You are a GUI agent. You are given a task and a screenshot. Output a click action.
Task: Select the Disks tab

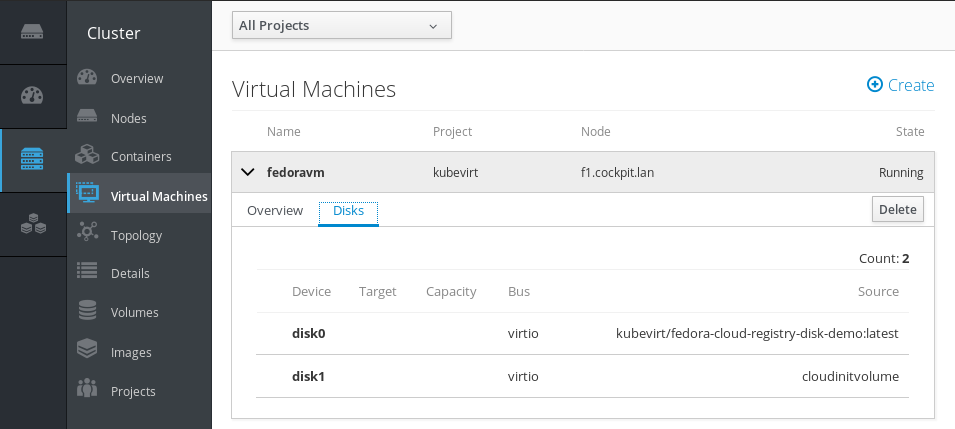click(348, 211)
